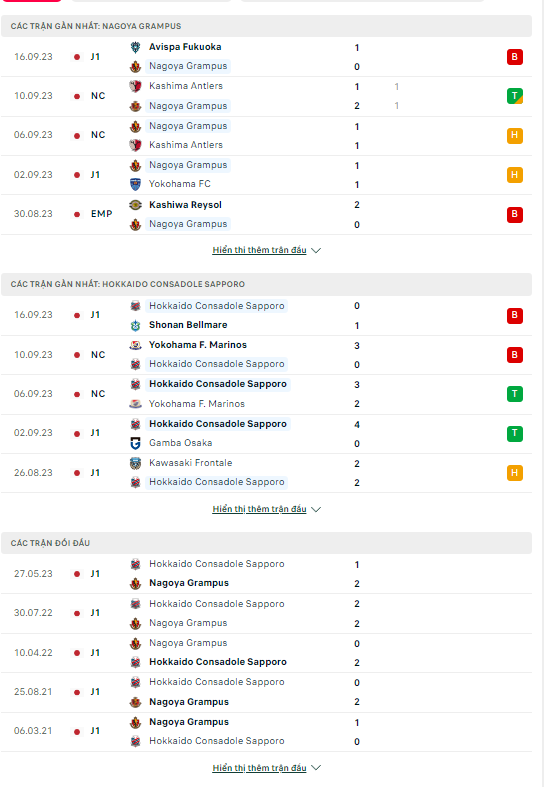Click the Avispa Fukuoka team crest
The height and width of the screenshot is (787, 544).
pos(135,47)
